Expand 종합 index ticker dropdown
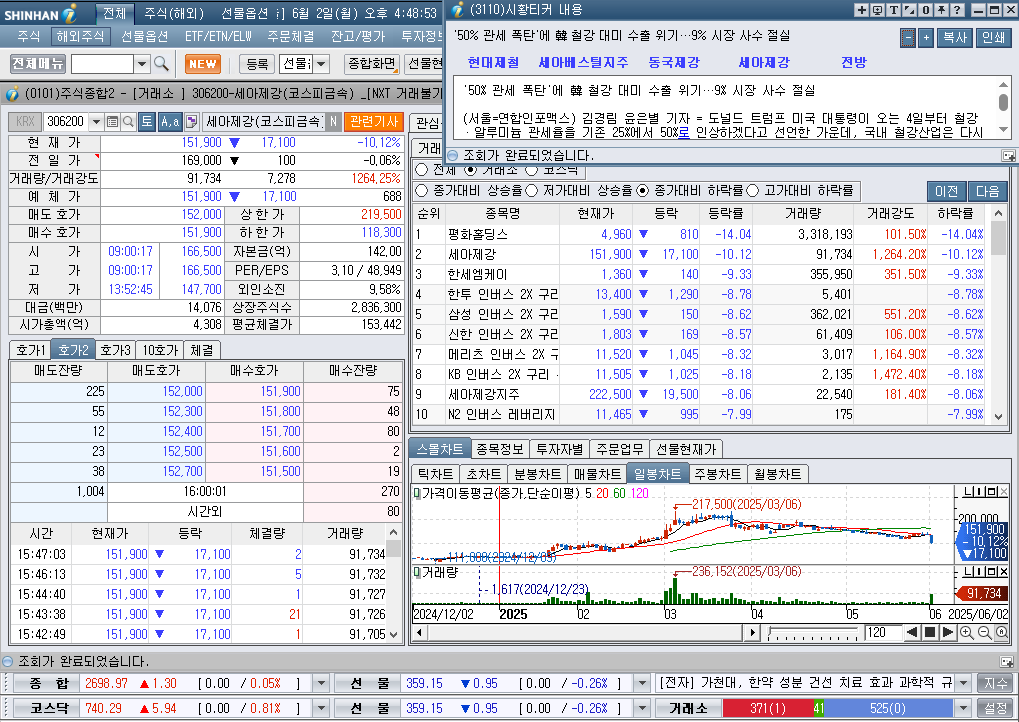This screenshot has width=1019, height=722. pos(321,683)
